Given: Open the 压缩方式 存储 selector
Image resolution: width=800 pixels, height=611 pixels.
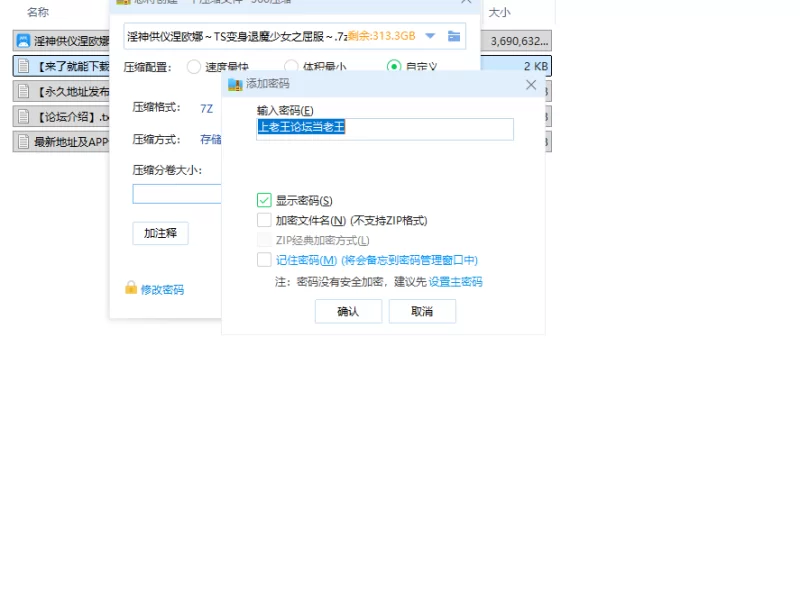Looking at the screenshot, I should (210, 139).
